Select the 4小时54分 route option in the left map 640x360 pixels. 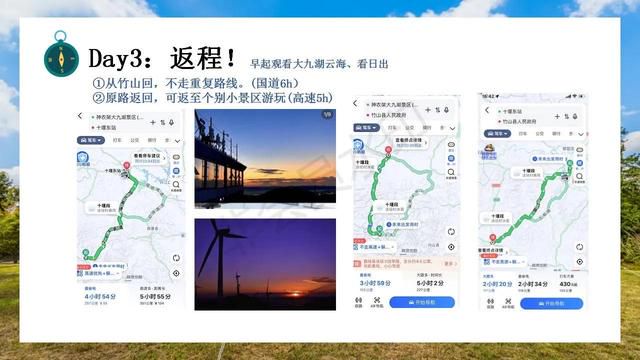click(100, 296)
